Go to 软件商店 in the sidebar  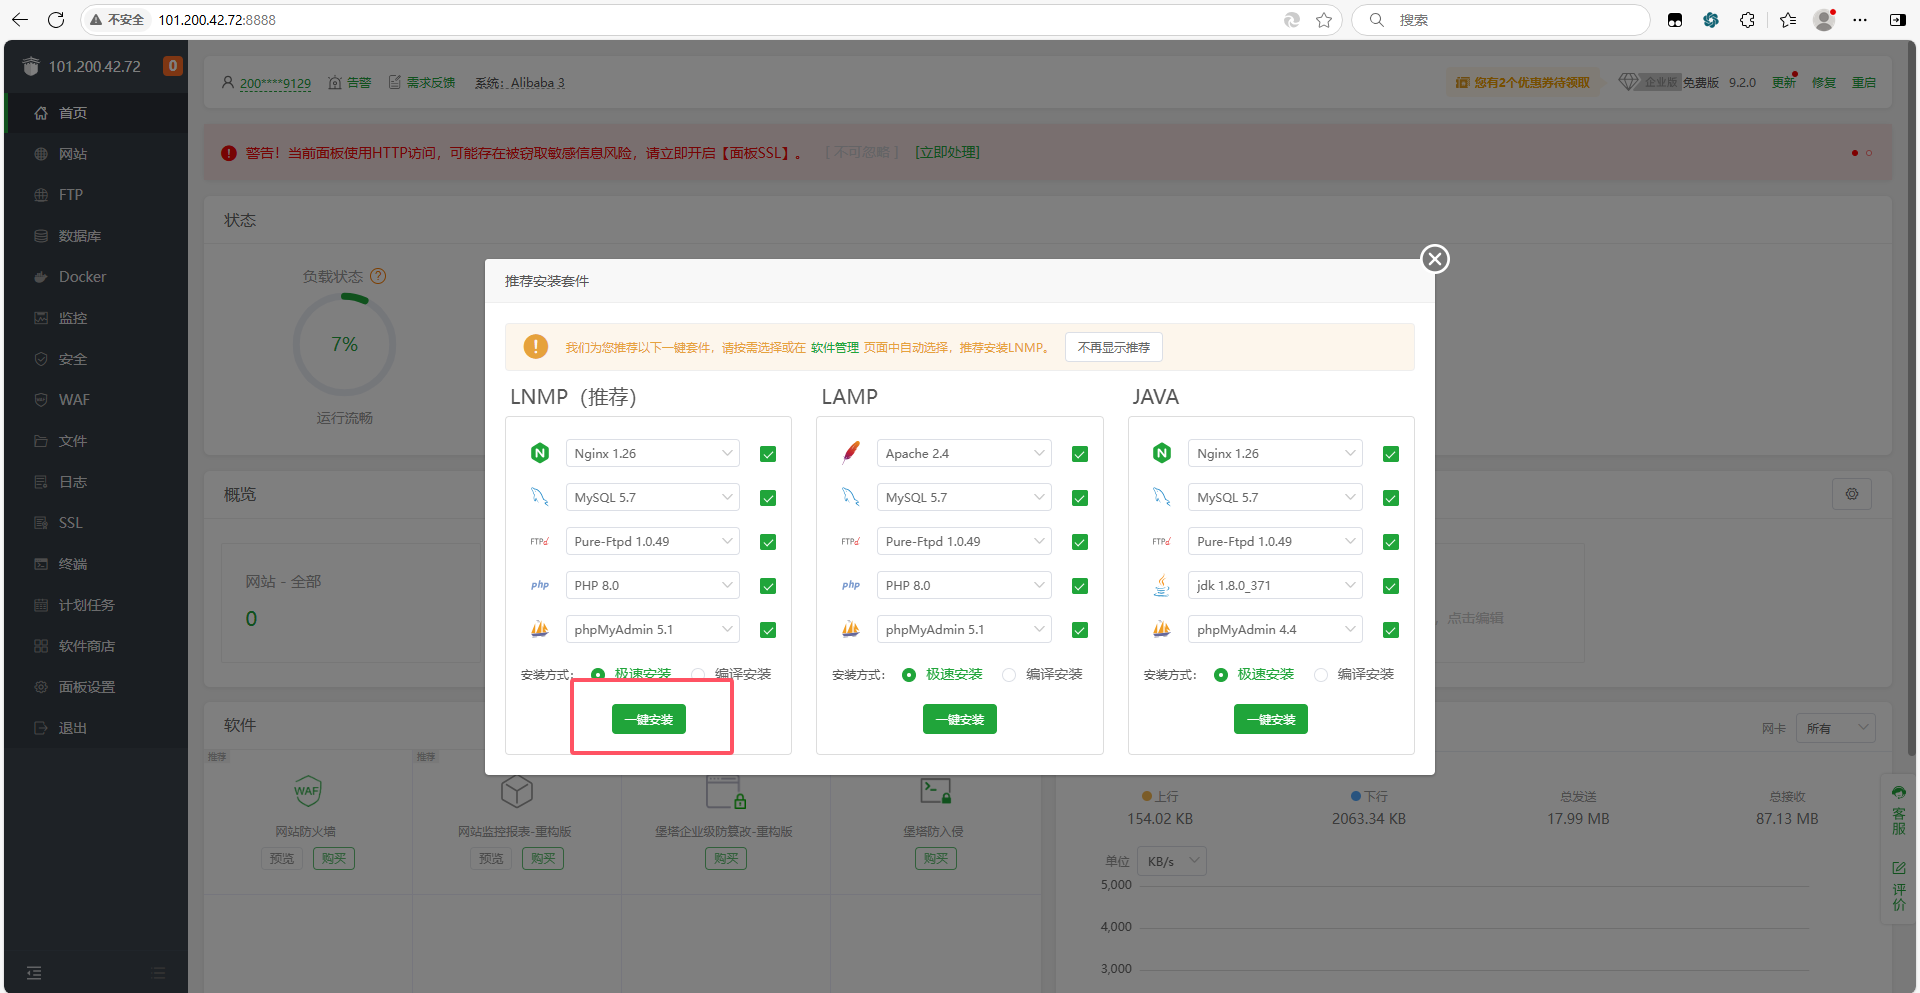click(86, 646)
